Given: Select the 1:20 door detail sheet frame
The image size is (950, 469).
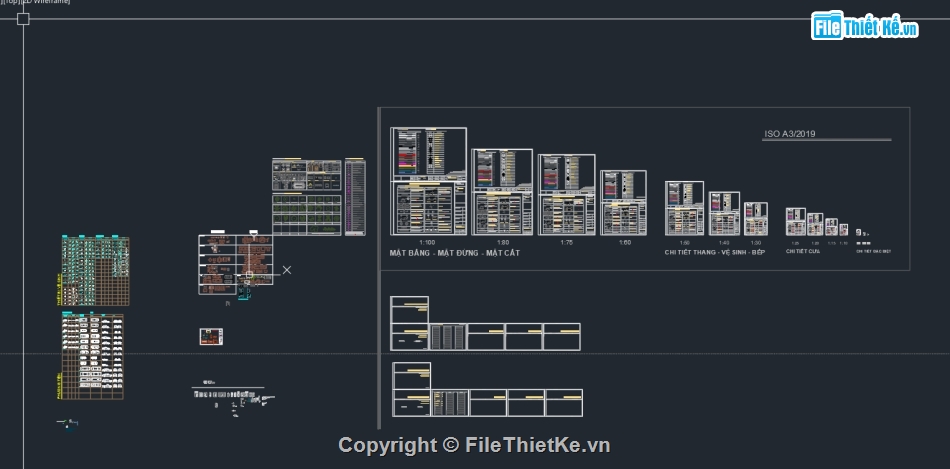Looking at the screenshot, I should pyautogui.click(x=815, y=224).
